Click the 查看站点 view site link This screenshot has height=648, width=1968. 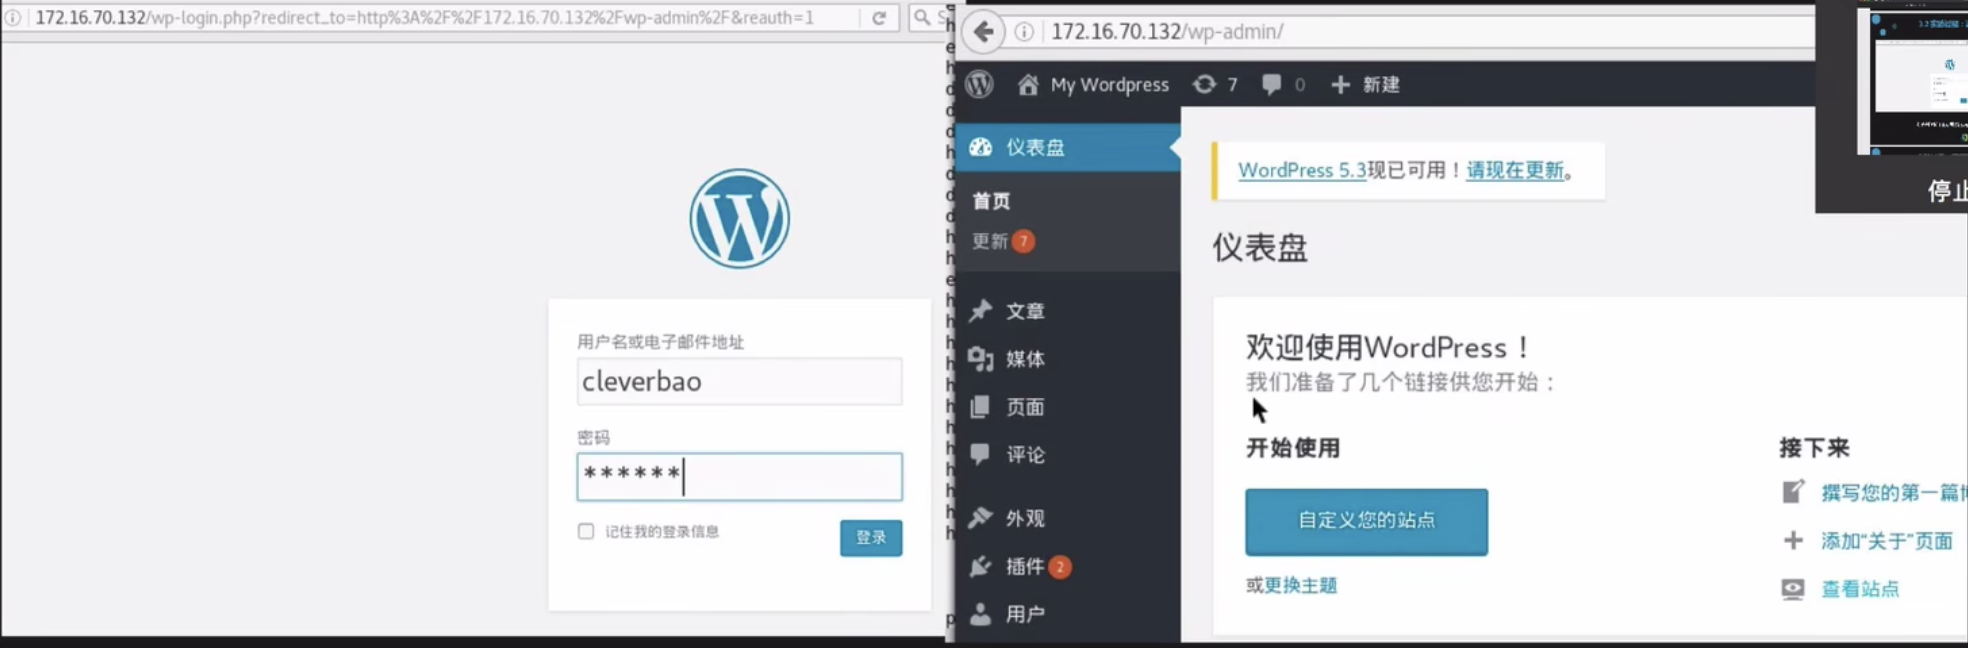[x=1860, y=589]
